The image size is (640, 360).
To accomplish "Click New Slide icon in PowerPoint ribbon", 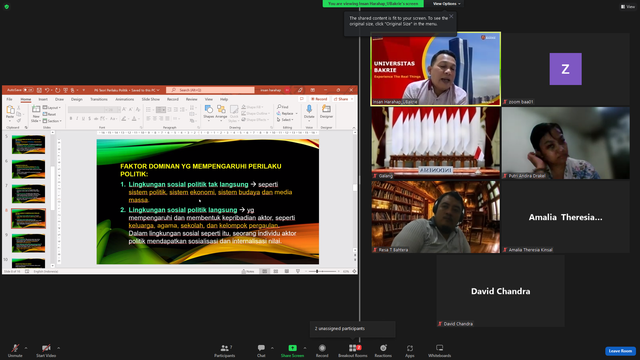I will click(36, 109).
